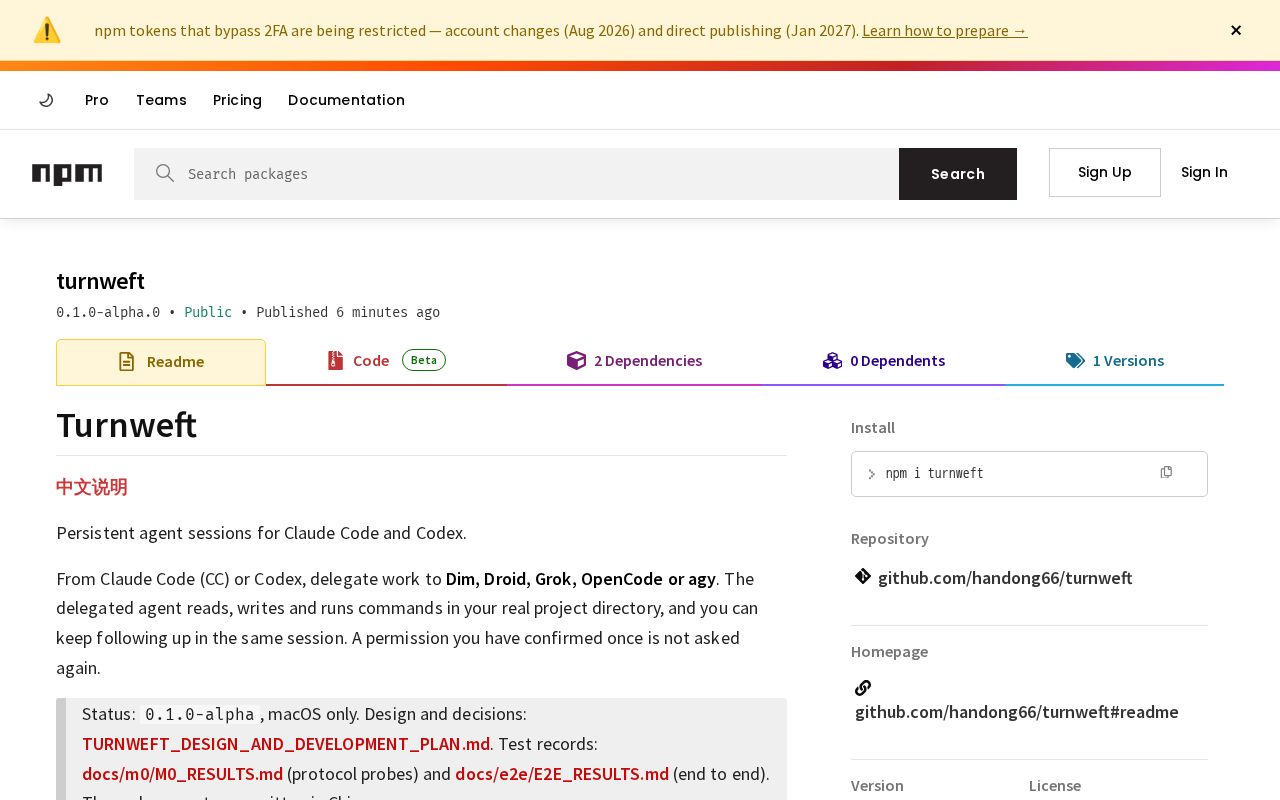The width and height of the screenshot is (1280, 800).
Task: Click Sign In link
Action: (1204, 172)
